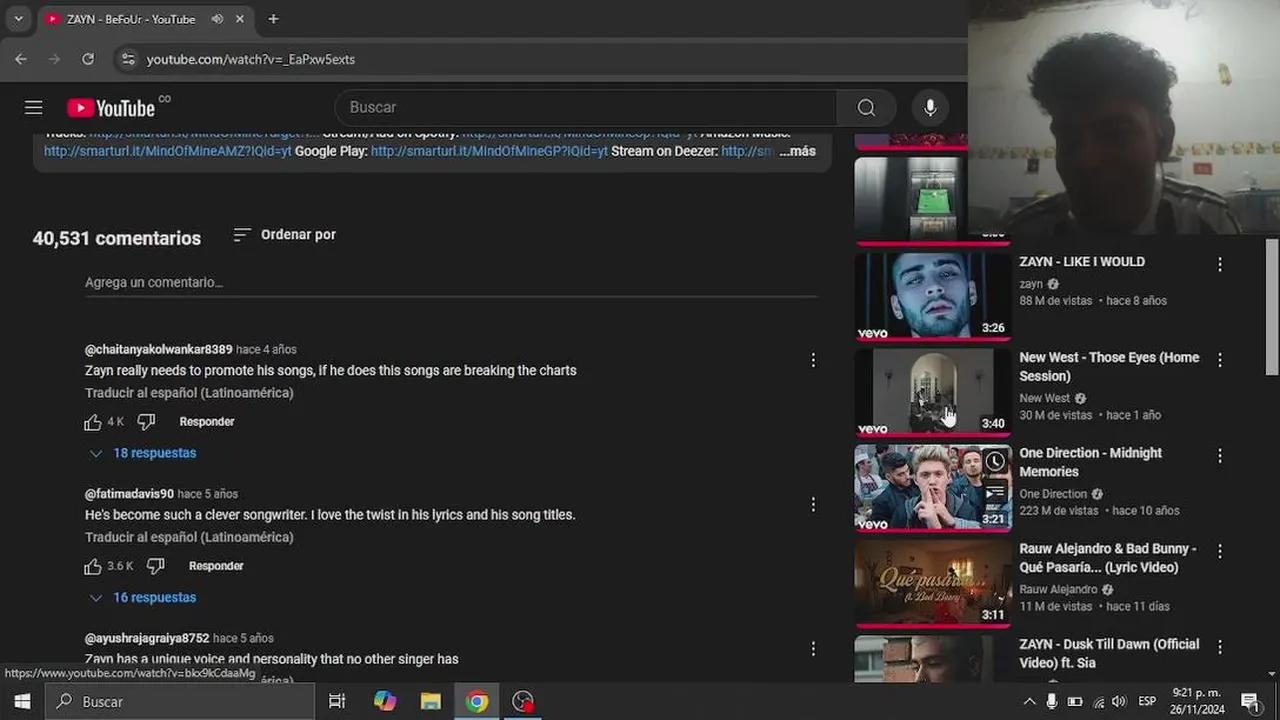The width and height of the screenshot is (1280, 720).
Task: Open options for first comment
Action: (813, 360)
